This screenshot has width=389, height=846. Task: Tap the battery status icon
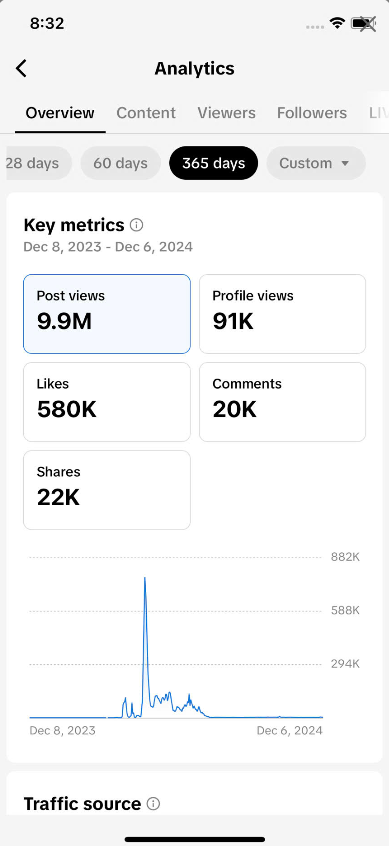[x=363, y=23]
